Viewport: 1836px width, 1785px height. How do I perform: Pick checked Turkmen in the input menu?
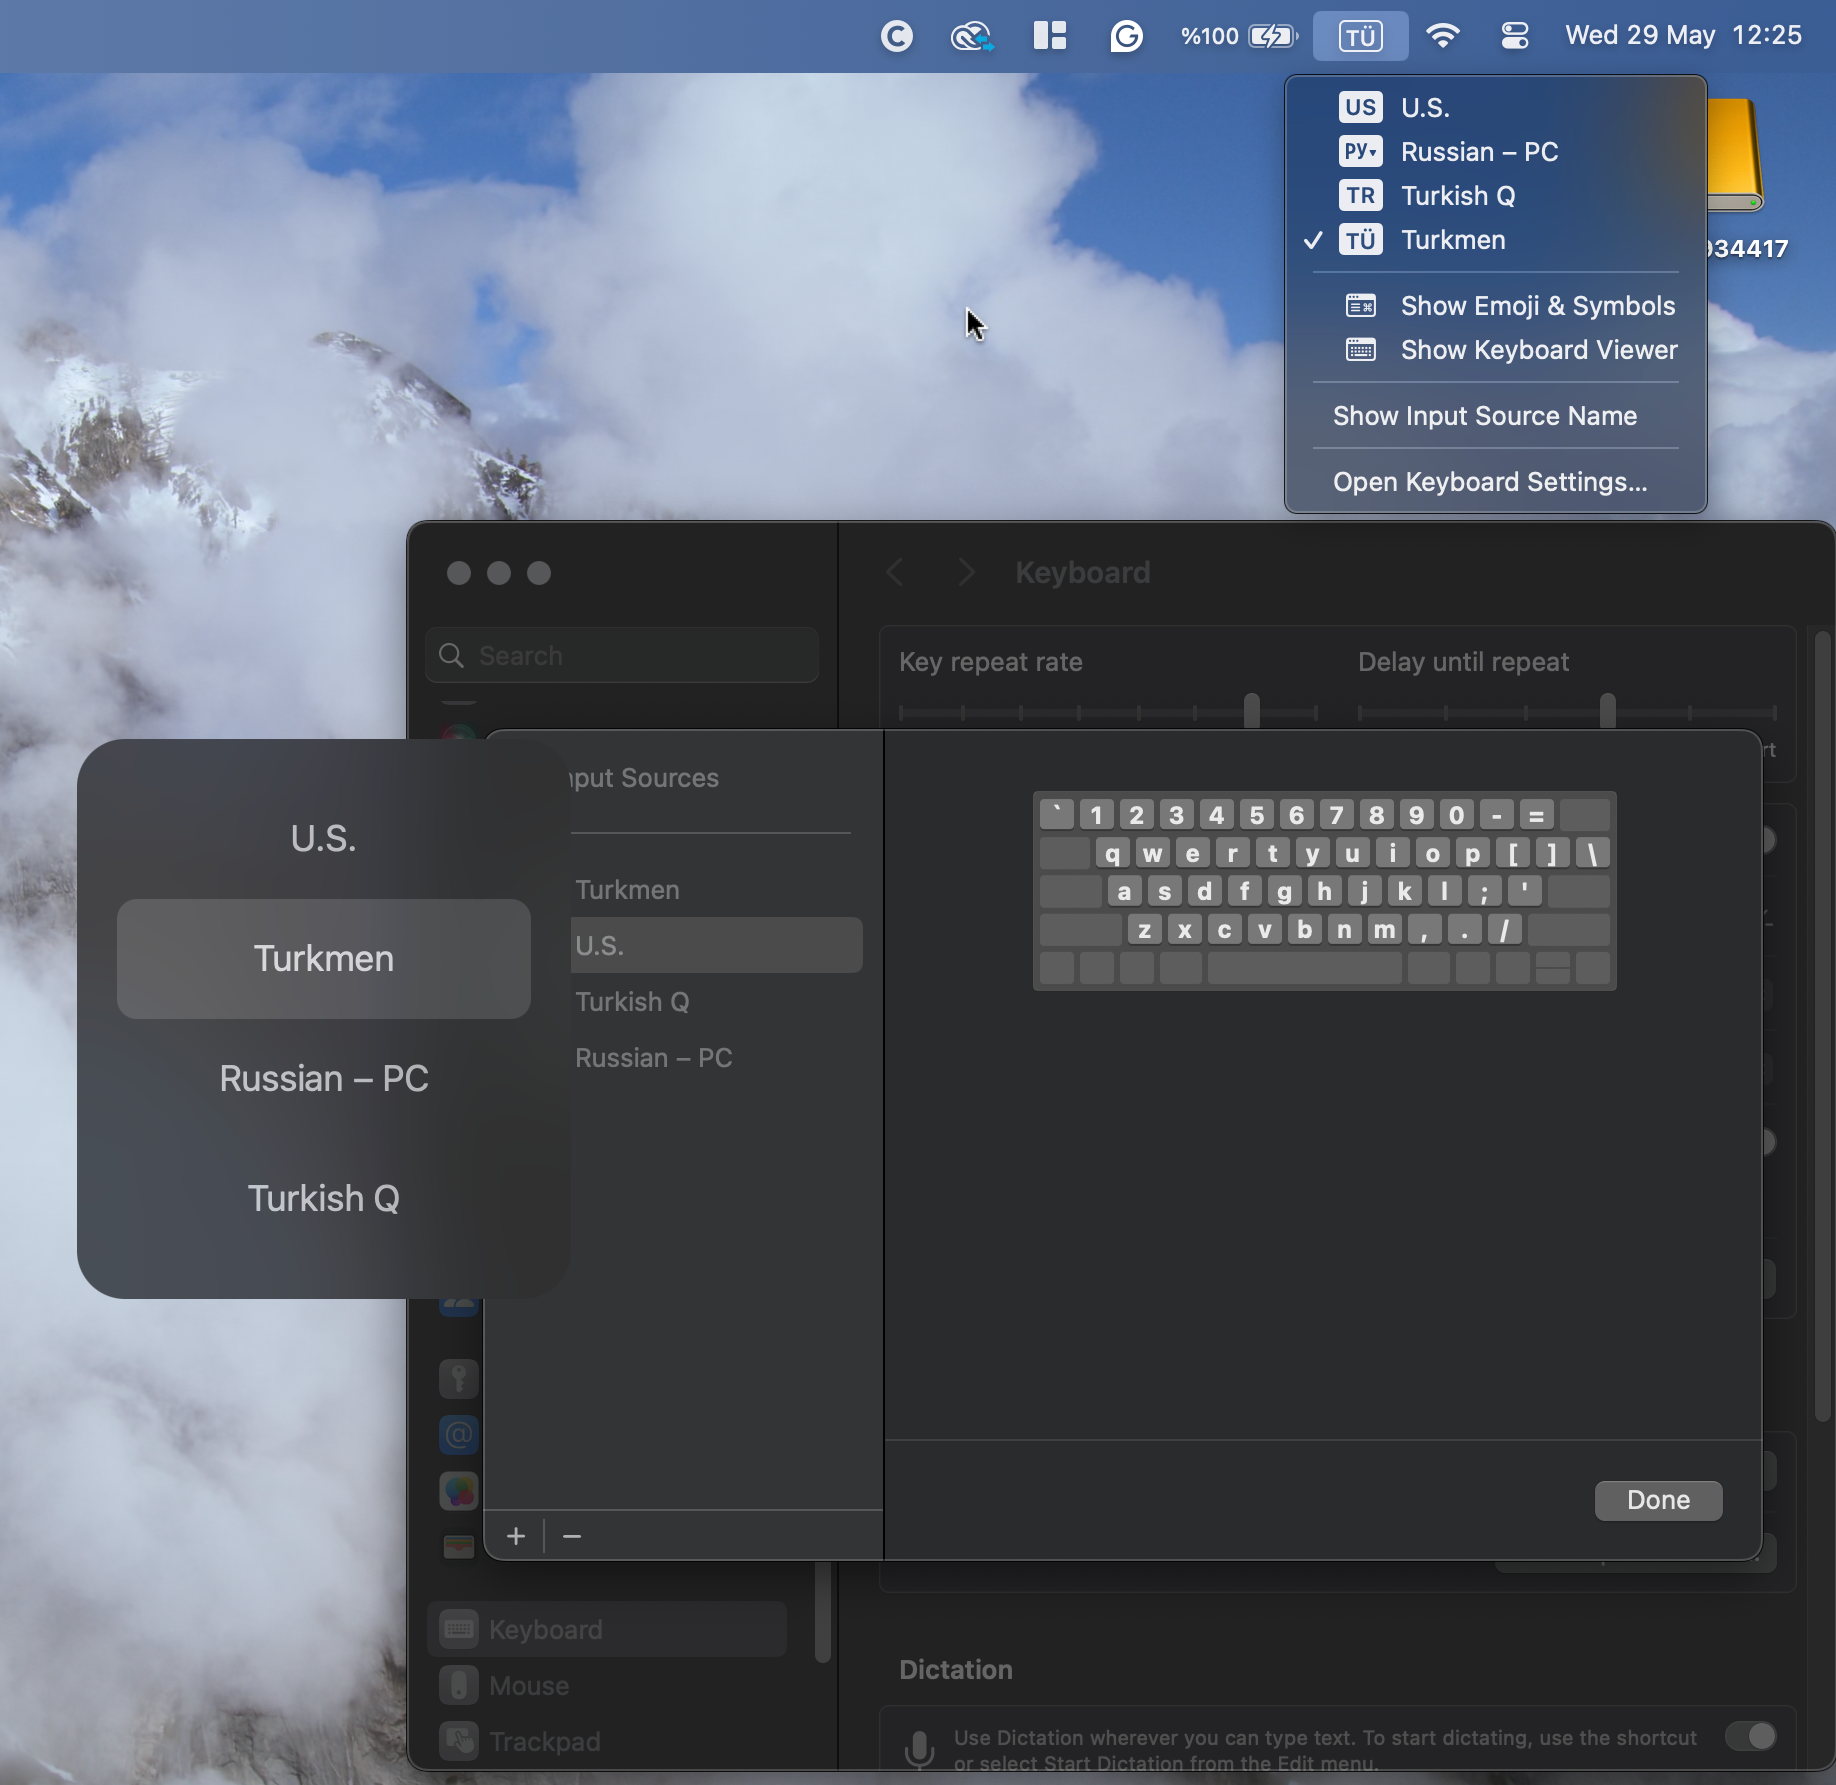click(x=1496, y=240)
